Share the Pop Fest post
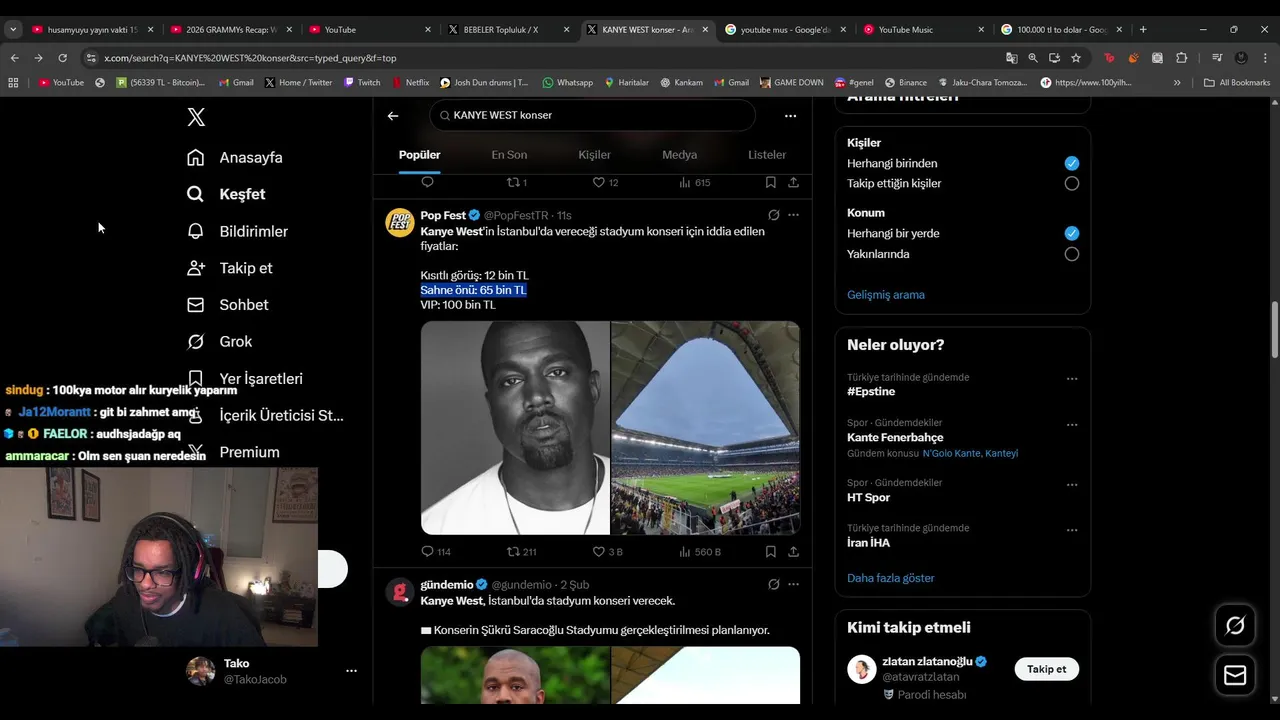The image size is (1280, 720). pos(793,551)
